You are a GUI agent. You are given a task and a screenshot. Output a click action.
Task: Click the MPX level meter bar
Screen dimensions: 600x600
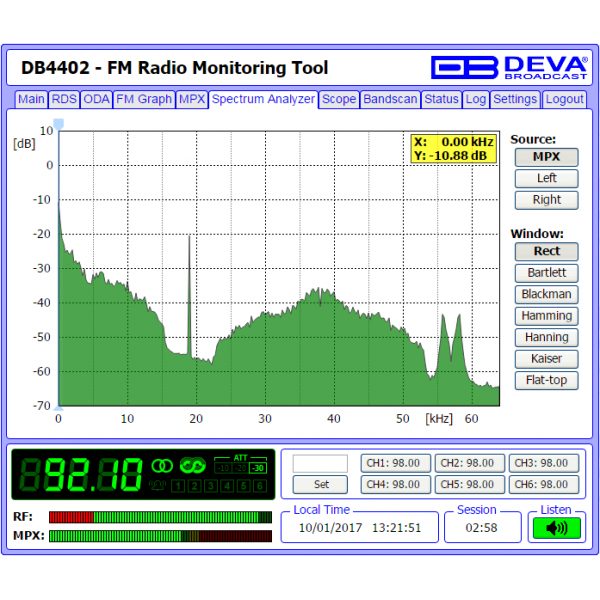pyautogui.click(x=160, y=536)
